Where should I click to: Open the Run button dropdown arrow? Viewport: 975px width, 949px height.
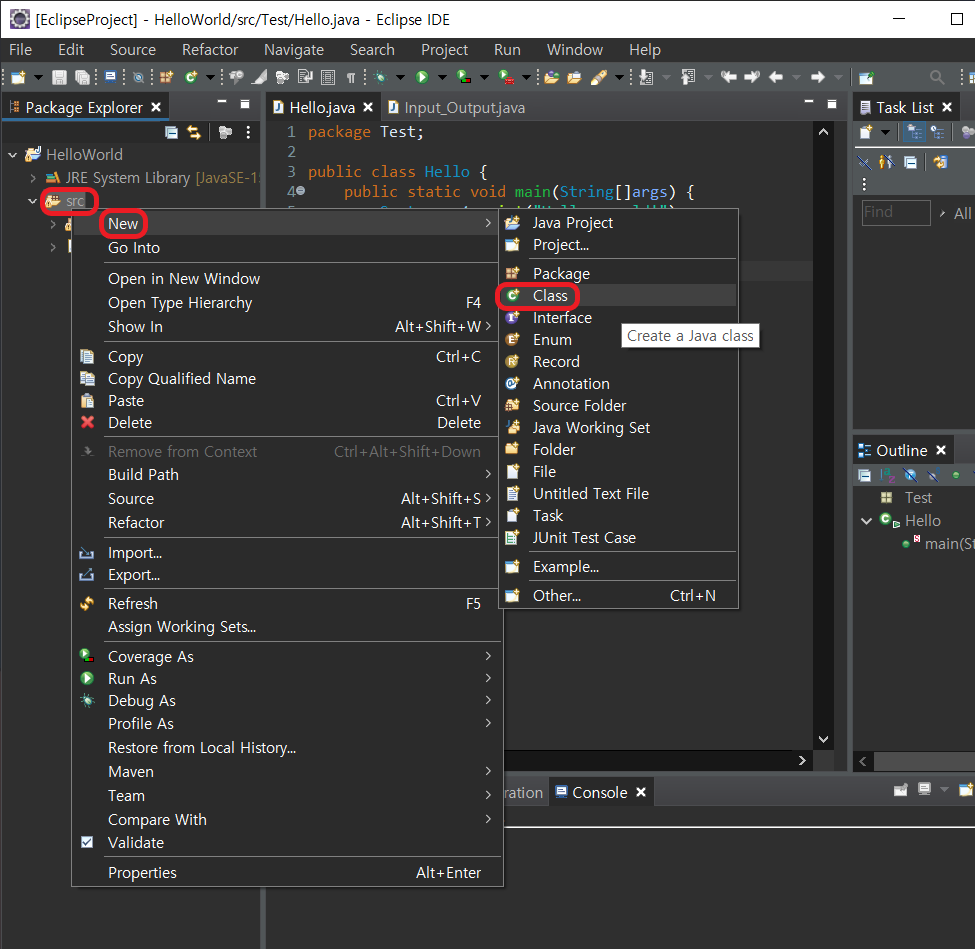click(x=442, y=78)
